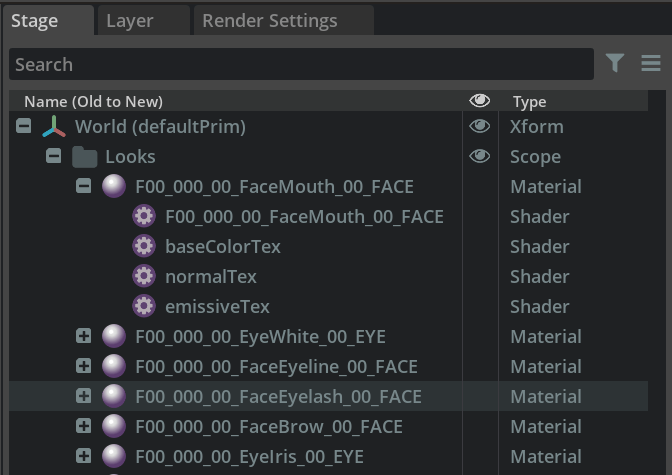Expand the F00_000_00_FaceBrow_00_FACE material
This screenshot has width=672, height=475.
(x=84, y=427)
